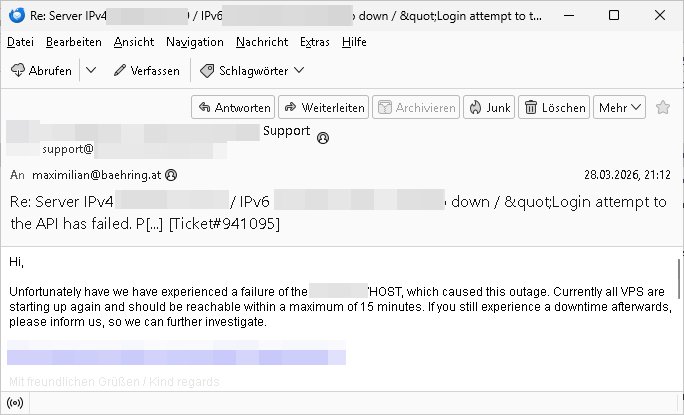The image size is (684, 415).
Task: Open the Schlagwörter tags dropdown
Action: 252,71
